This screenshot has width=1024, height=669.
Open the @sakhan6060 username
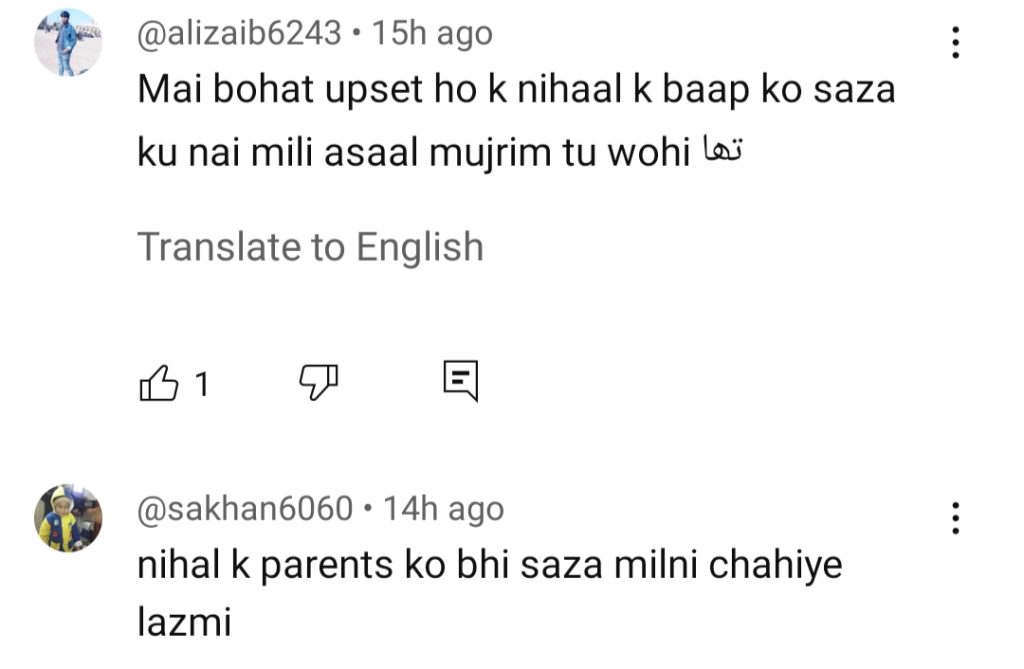(245, 508)
